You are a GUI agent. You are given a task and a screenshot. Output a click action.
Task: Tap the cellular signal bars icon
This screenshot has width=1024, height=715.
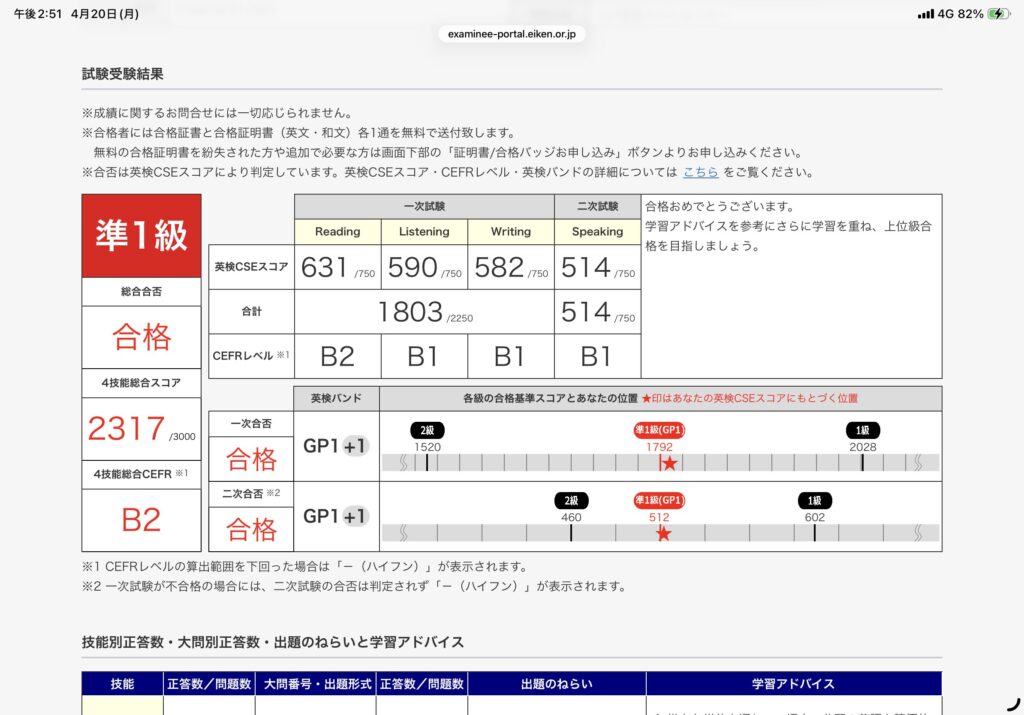pos(923,14)
